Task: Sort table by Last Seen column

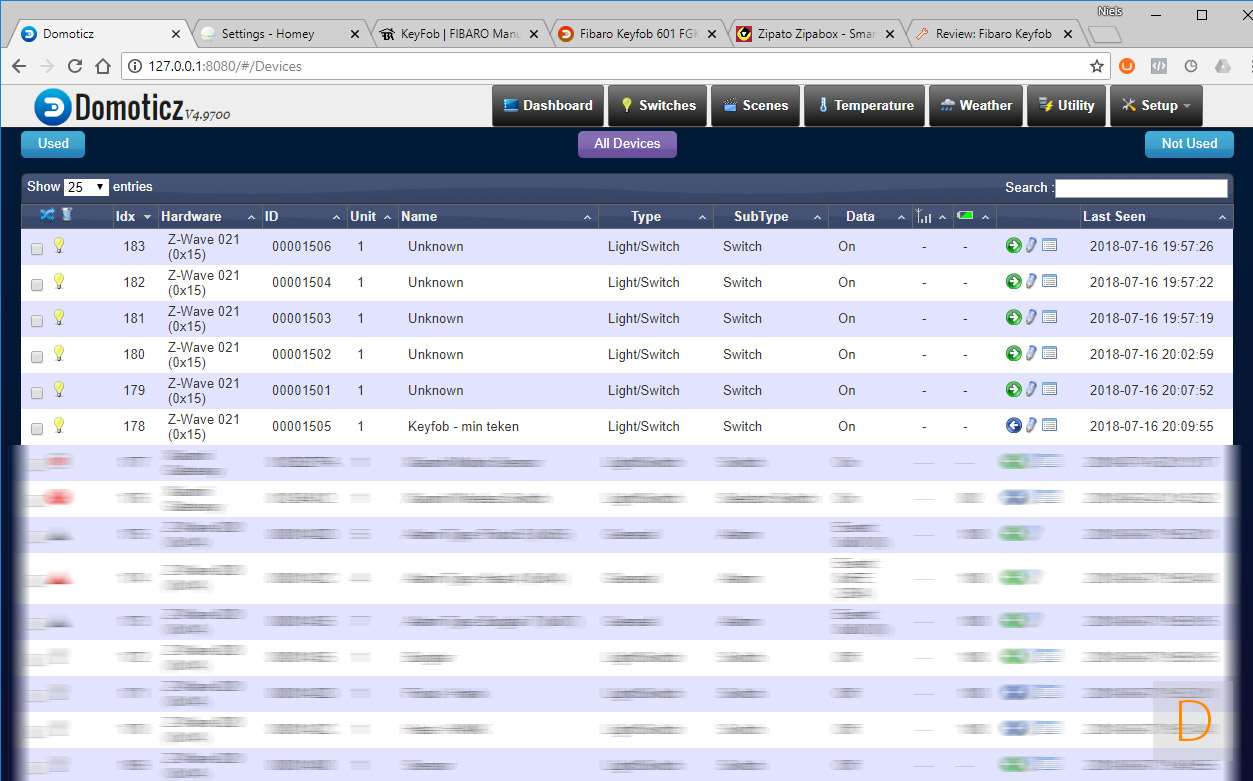Action: pyautogui.click(x=1114, y=216)
